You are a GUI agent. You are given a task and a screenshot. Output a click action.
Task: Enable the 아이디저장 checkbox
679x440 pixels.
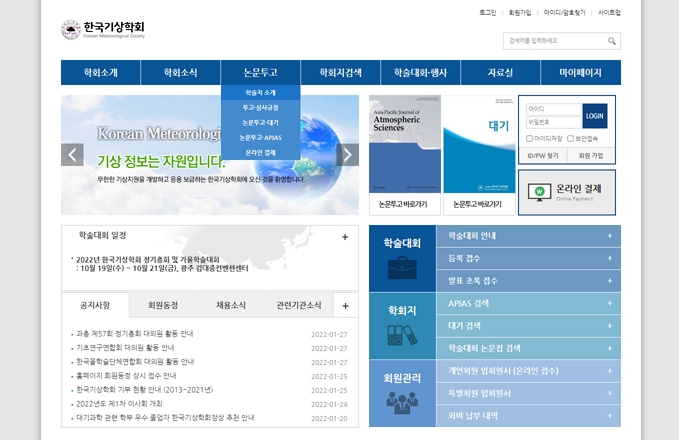pyautogui.click(x=531, y=139)
